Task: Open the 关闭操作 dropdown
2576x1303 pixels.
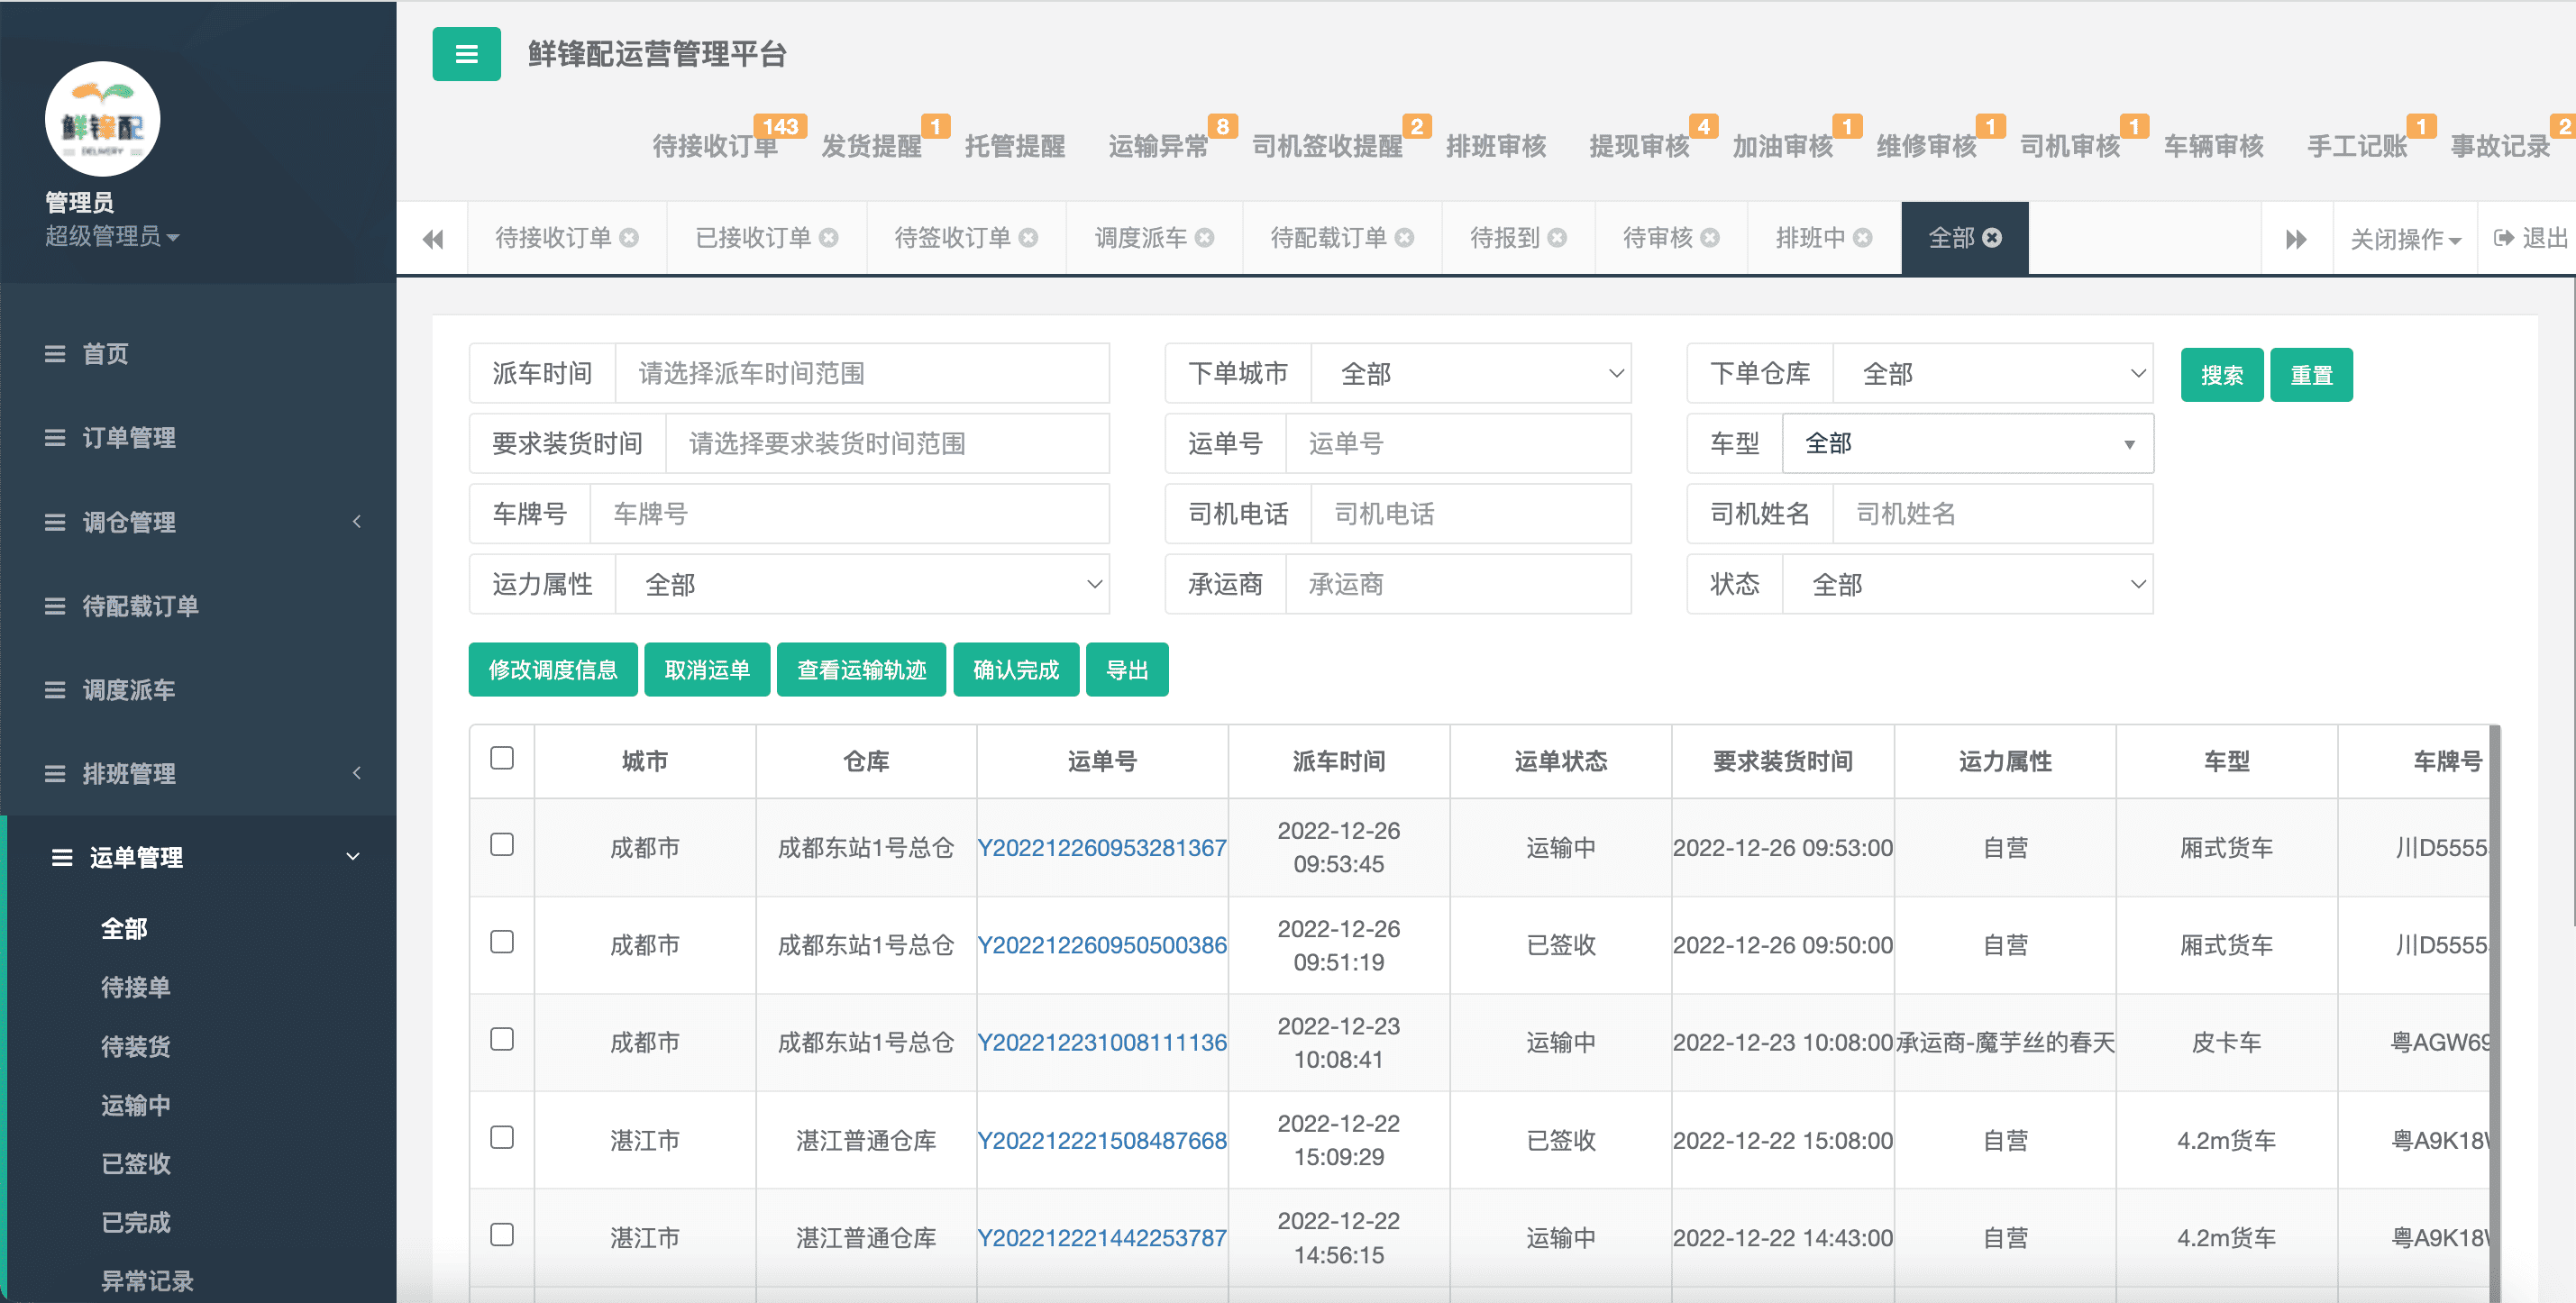Action: [x=2405, y=239]
